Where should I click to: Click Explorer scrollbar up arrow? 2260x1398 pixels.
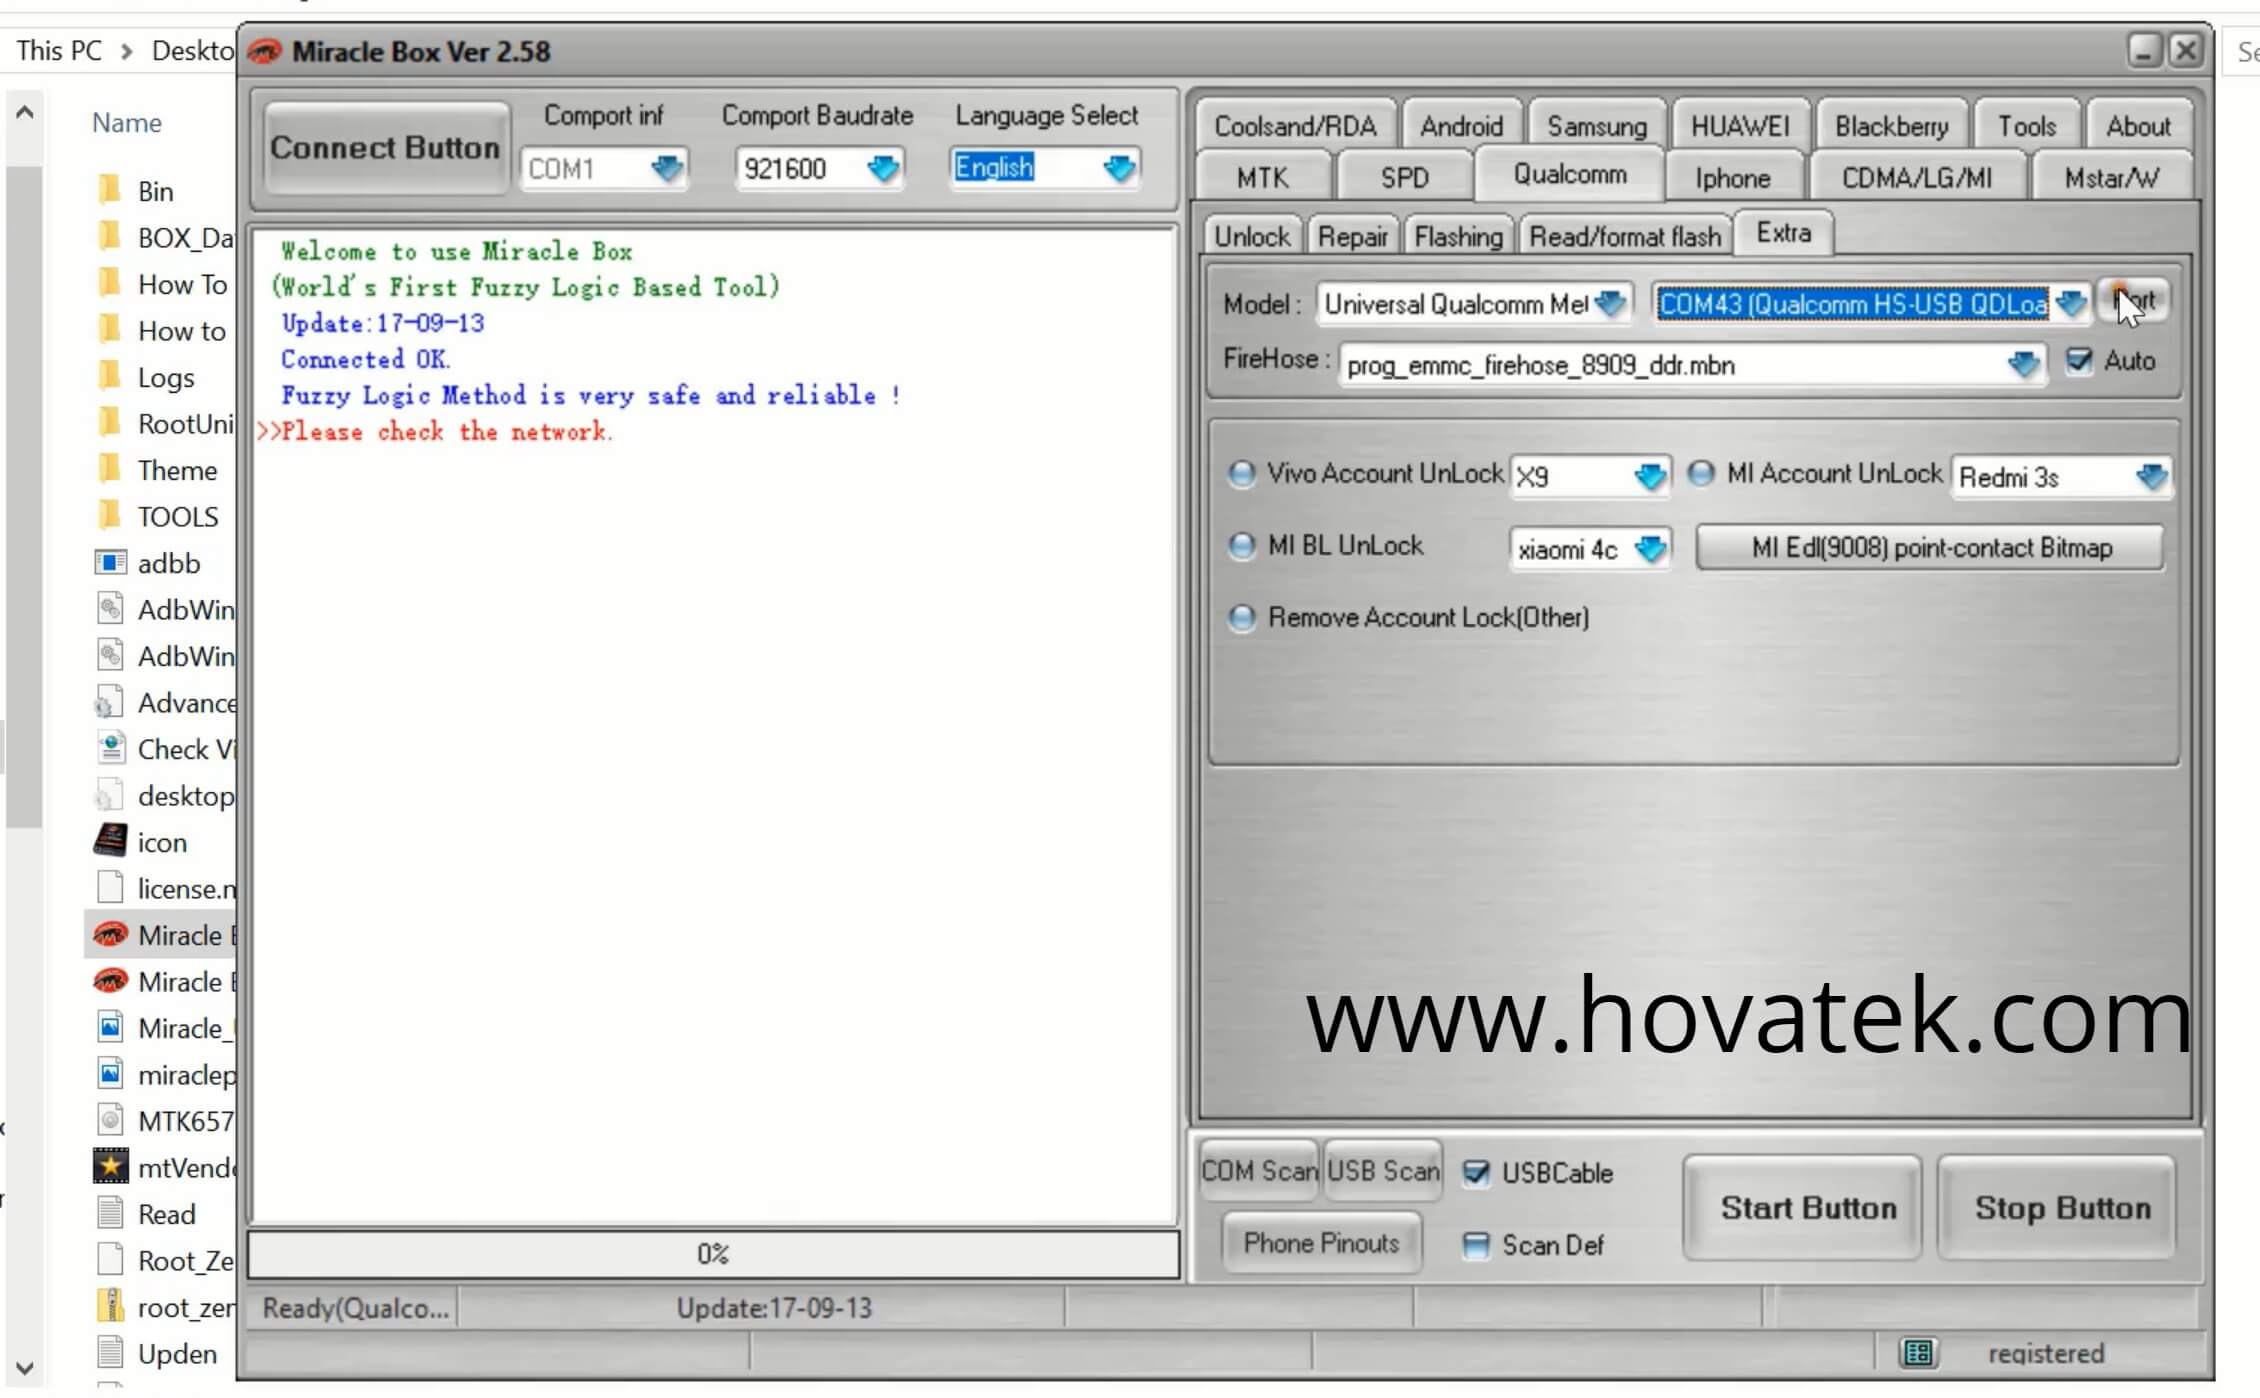coord(25,112)
